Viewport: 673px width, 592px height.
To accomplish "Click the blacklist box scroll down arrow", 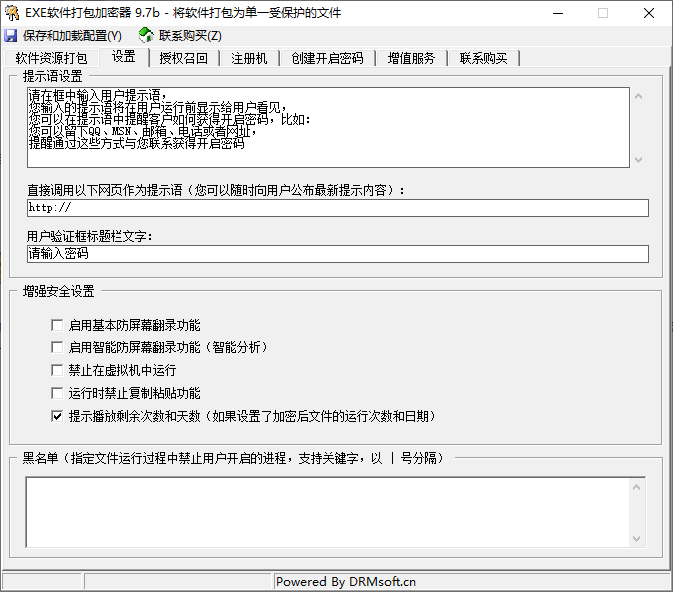I will 637,538.
